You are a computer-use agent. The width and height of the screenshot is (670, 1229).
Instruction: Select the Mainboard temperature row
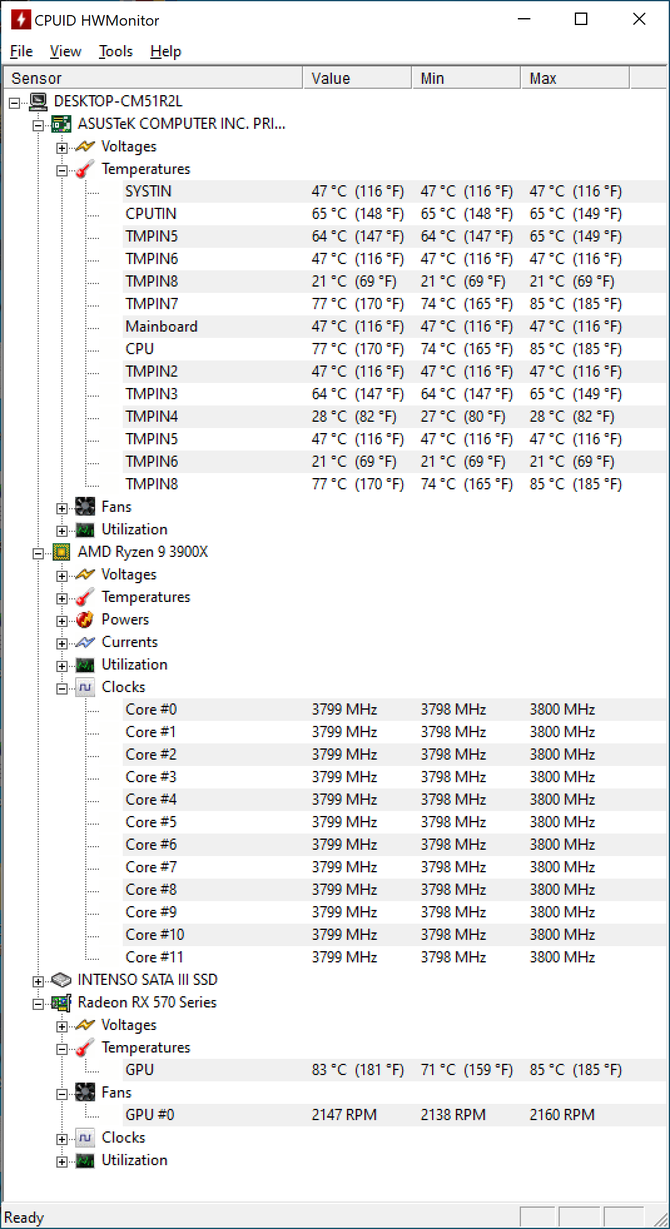coord(394,326)
